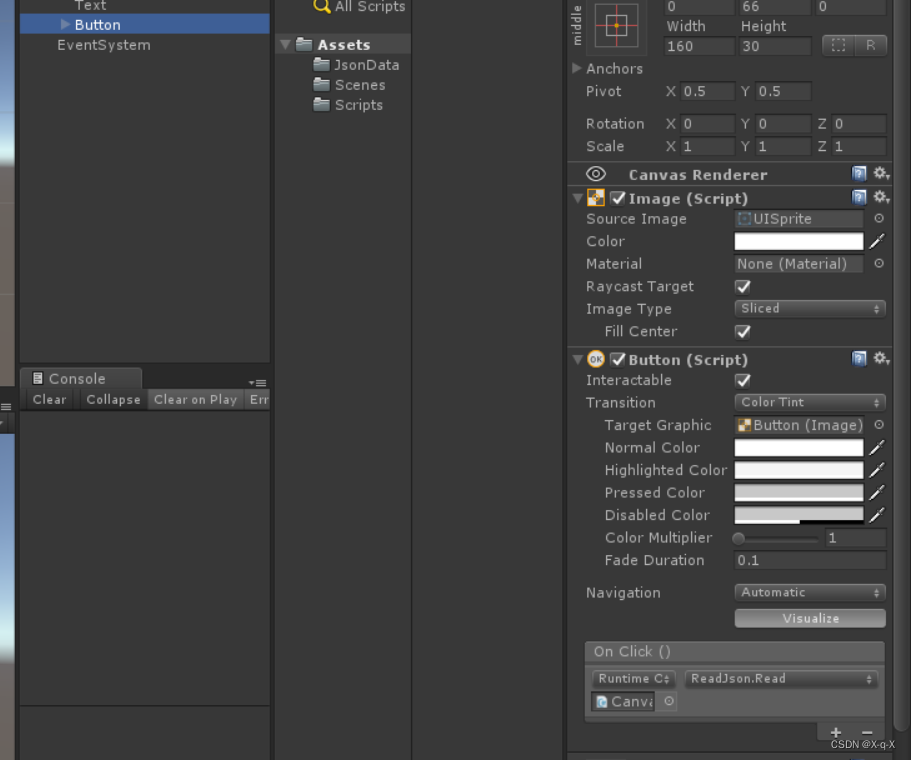Viewport: 911px width, 760px height.
Task: Pick color with Image Color eyedropper
Action: point(877,241)
